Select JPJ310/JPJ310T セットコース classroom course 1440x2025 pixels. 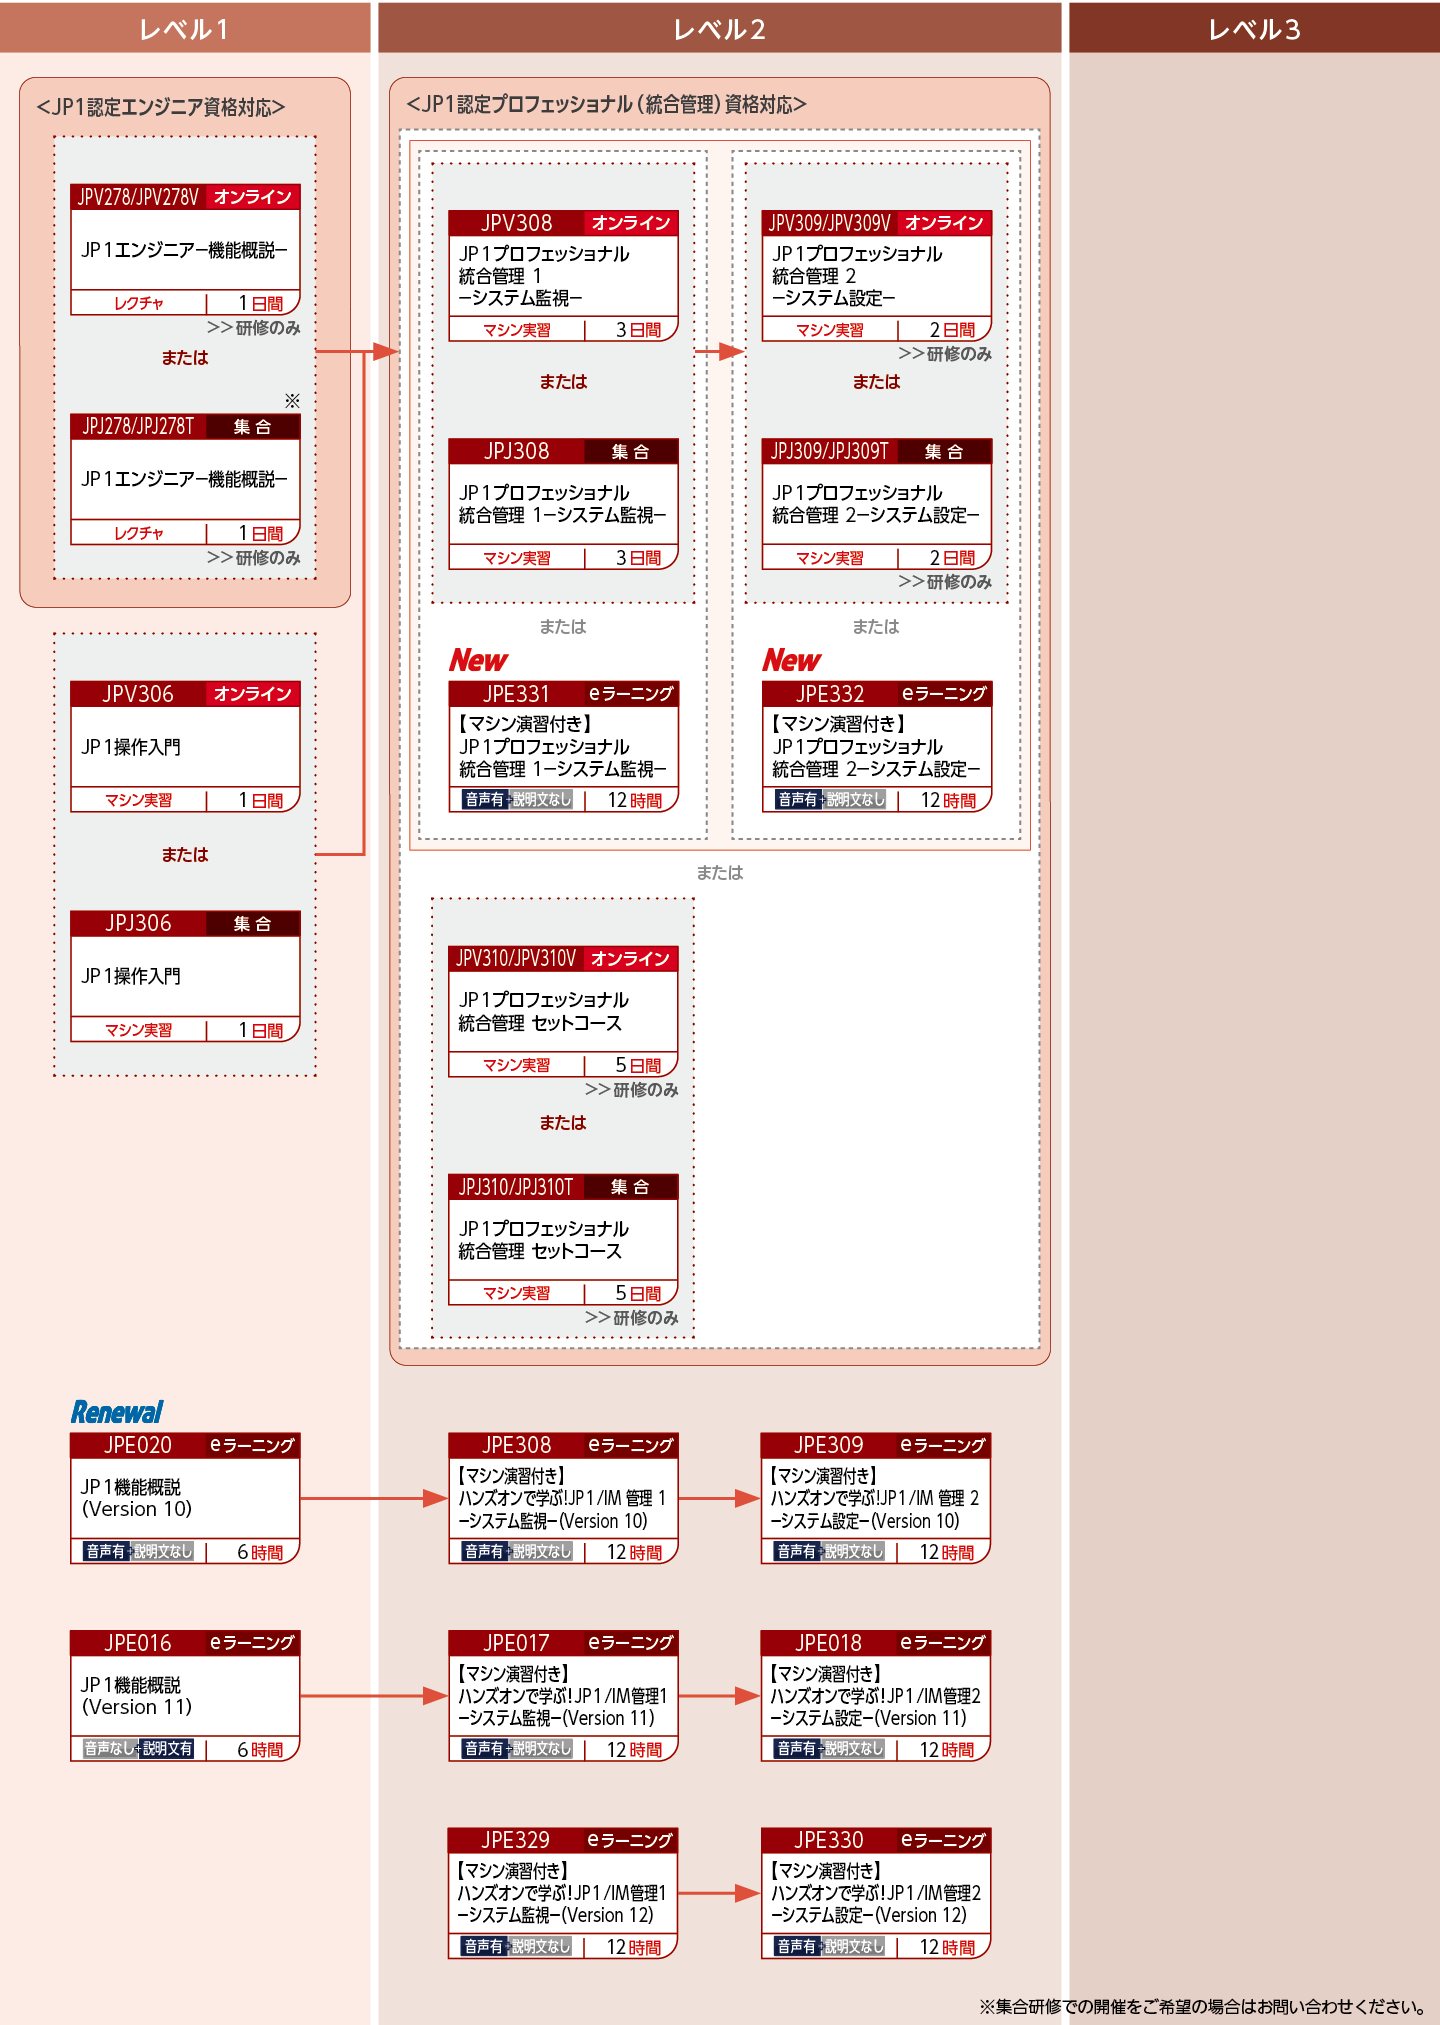pyautogui.click(x=563, y=1240)
